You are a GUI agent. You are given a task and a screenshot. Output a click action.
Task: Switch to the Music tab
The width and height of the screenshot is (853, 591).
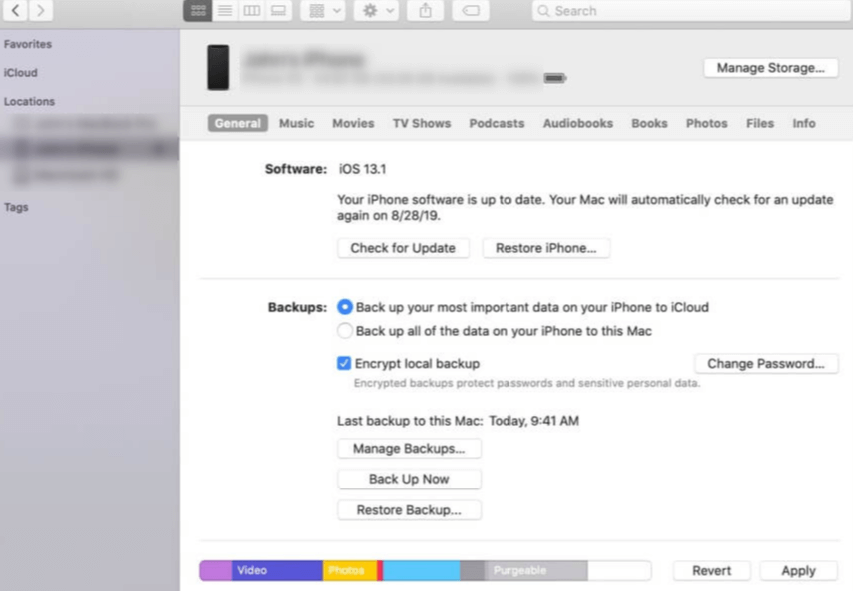296,124
